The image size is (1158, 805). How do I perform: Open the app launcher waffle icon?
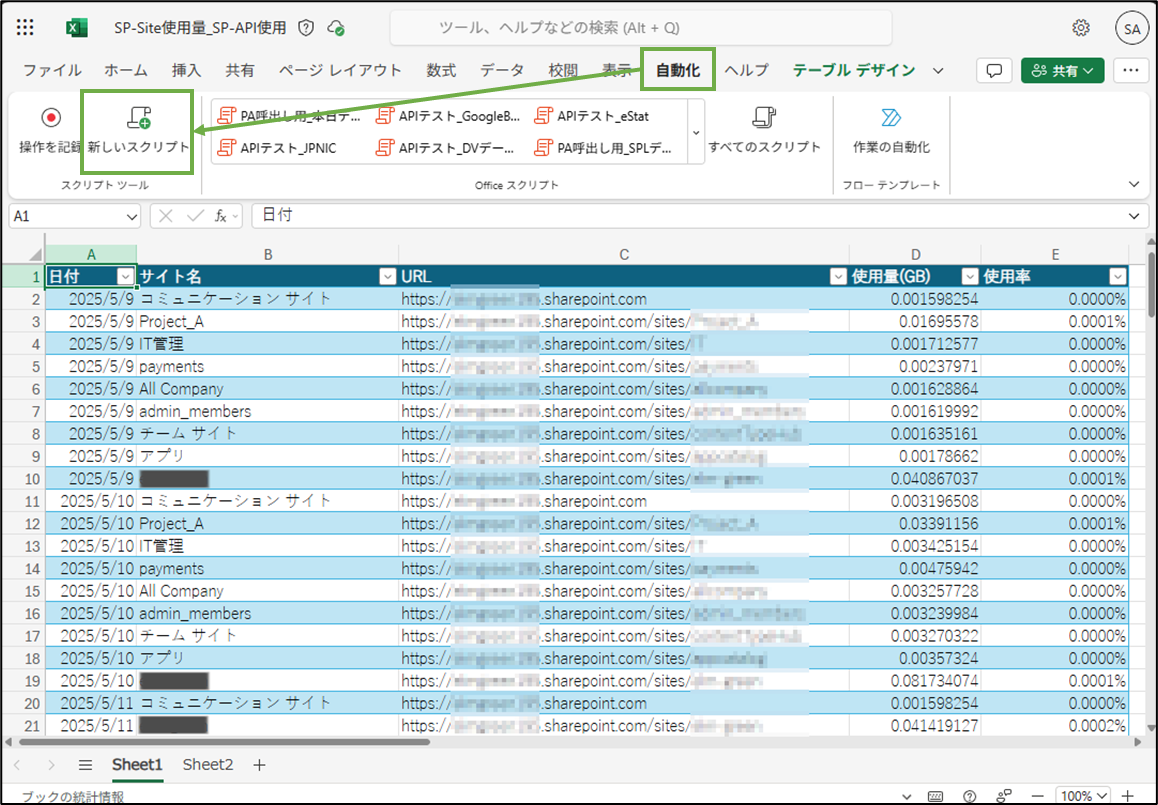pyautogui.click(x=25, y=28)
